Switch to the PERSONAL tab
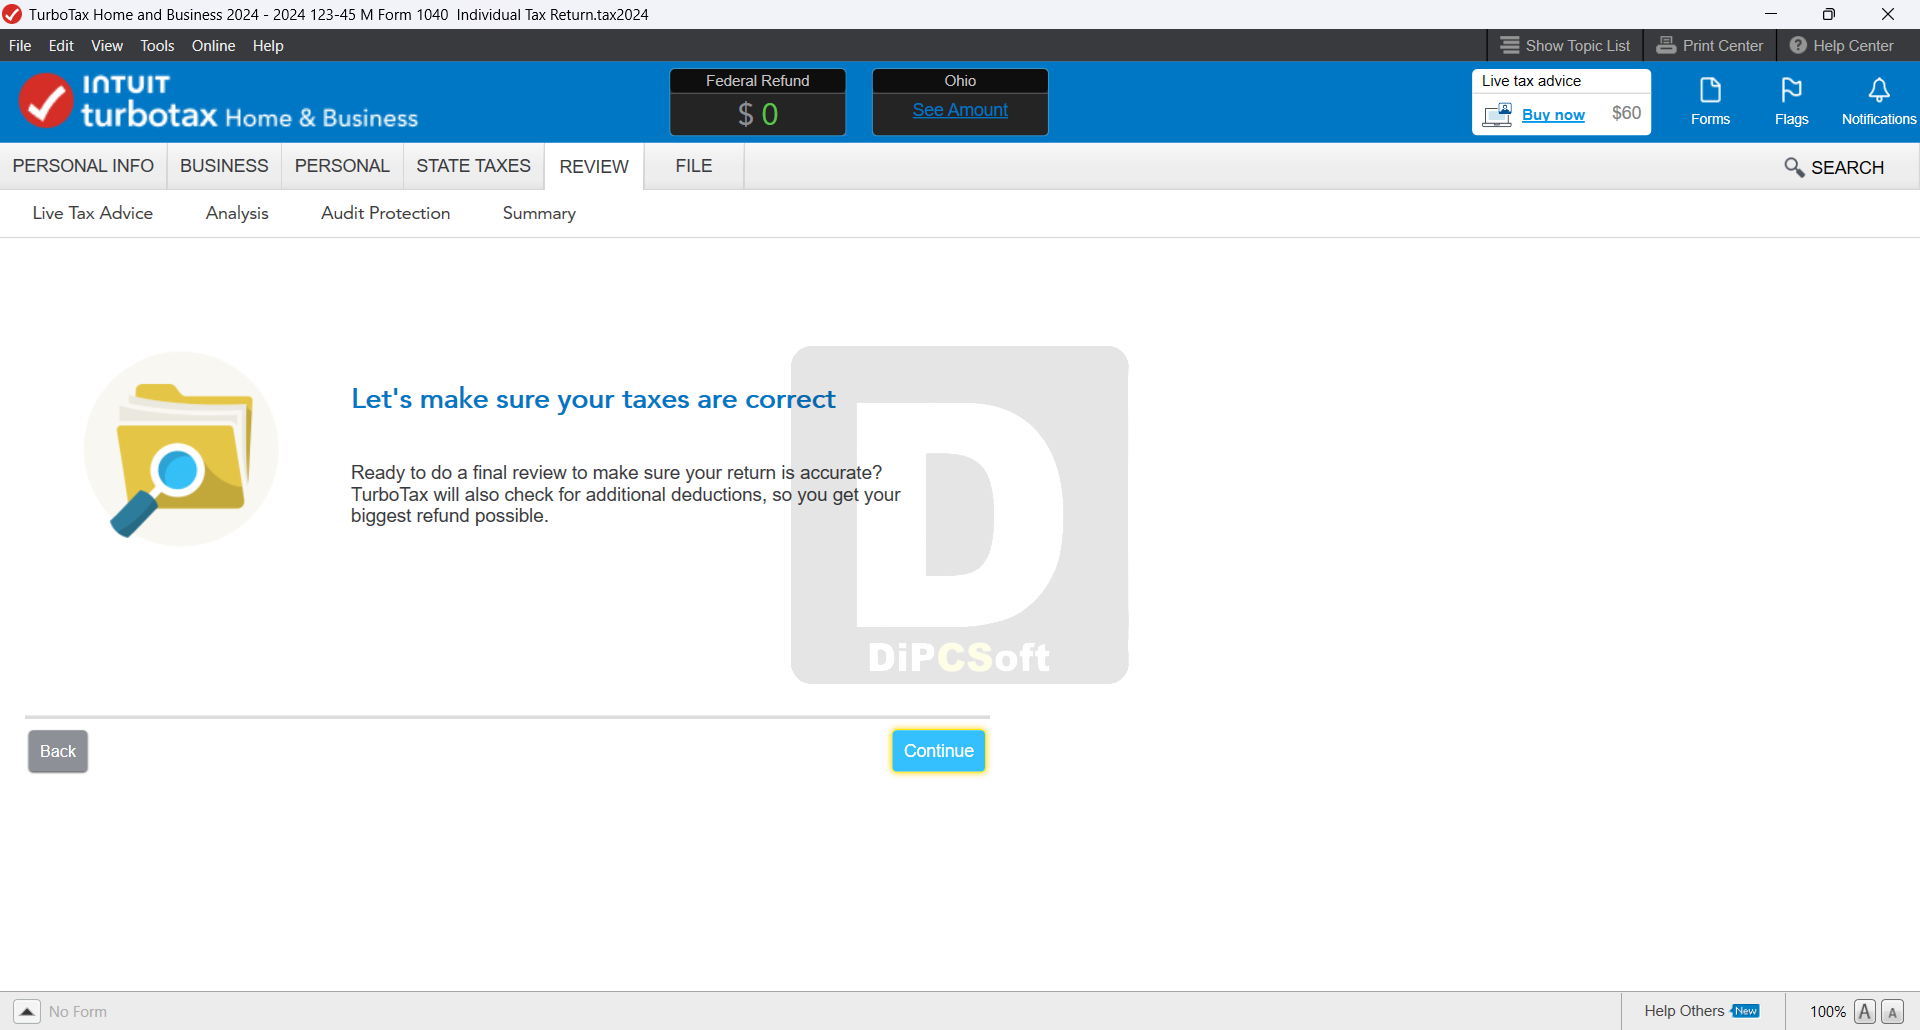The height and width of the screenshot is (1030, 1920). (342, 166)
